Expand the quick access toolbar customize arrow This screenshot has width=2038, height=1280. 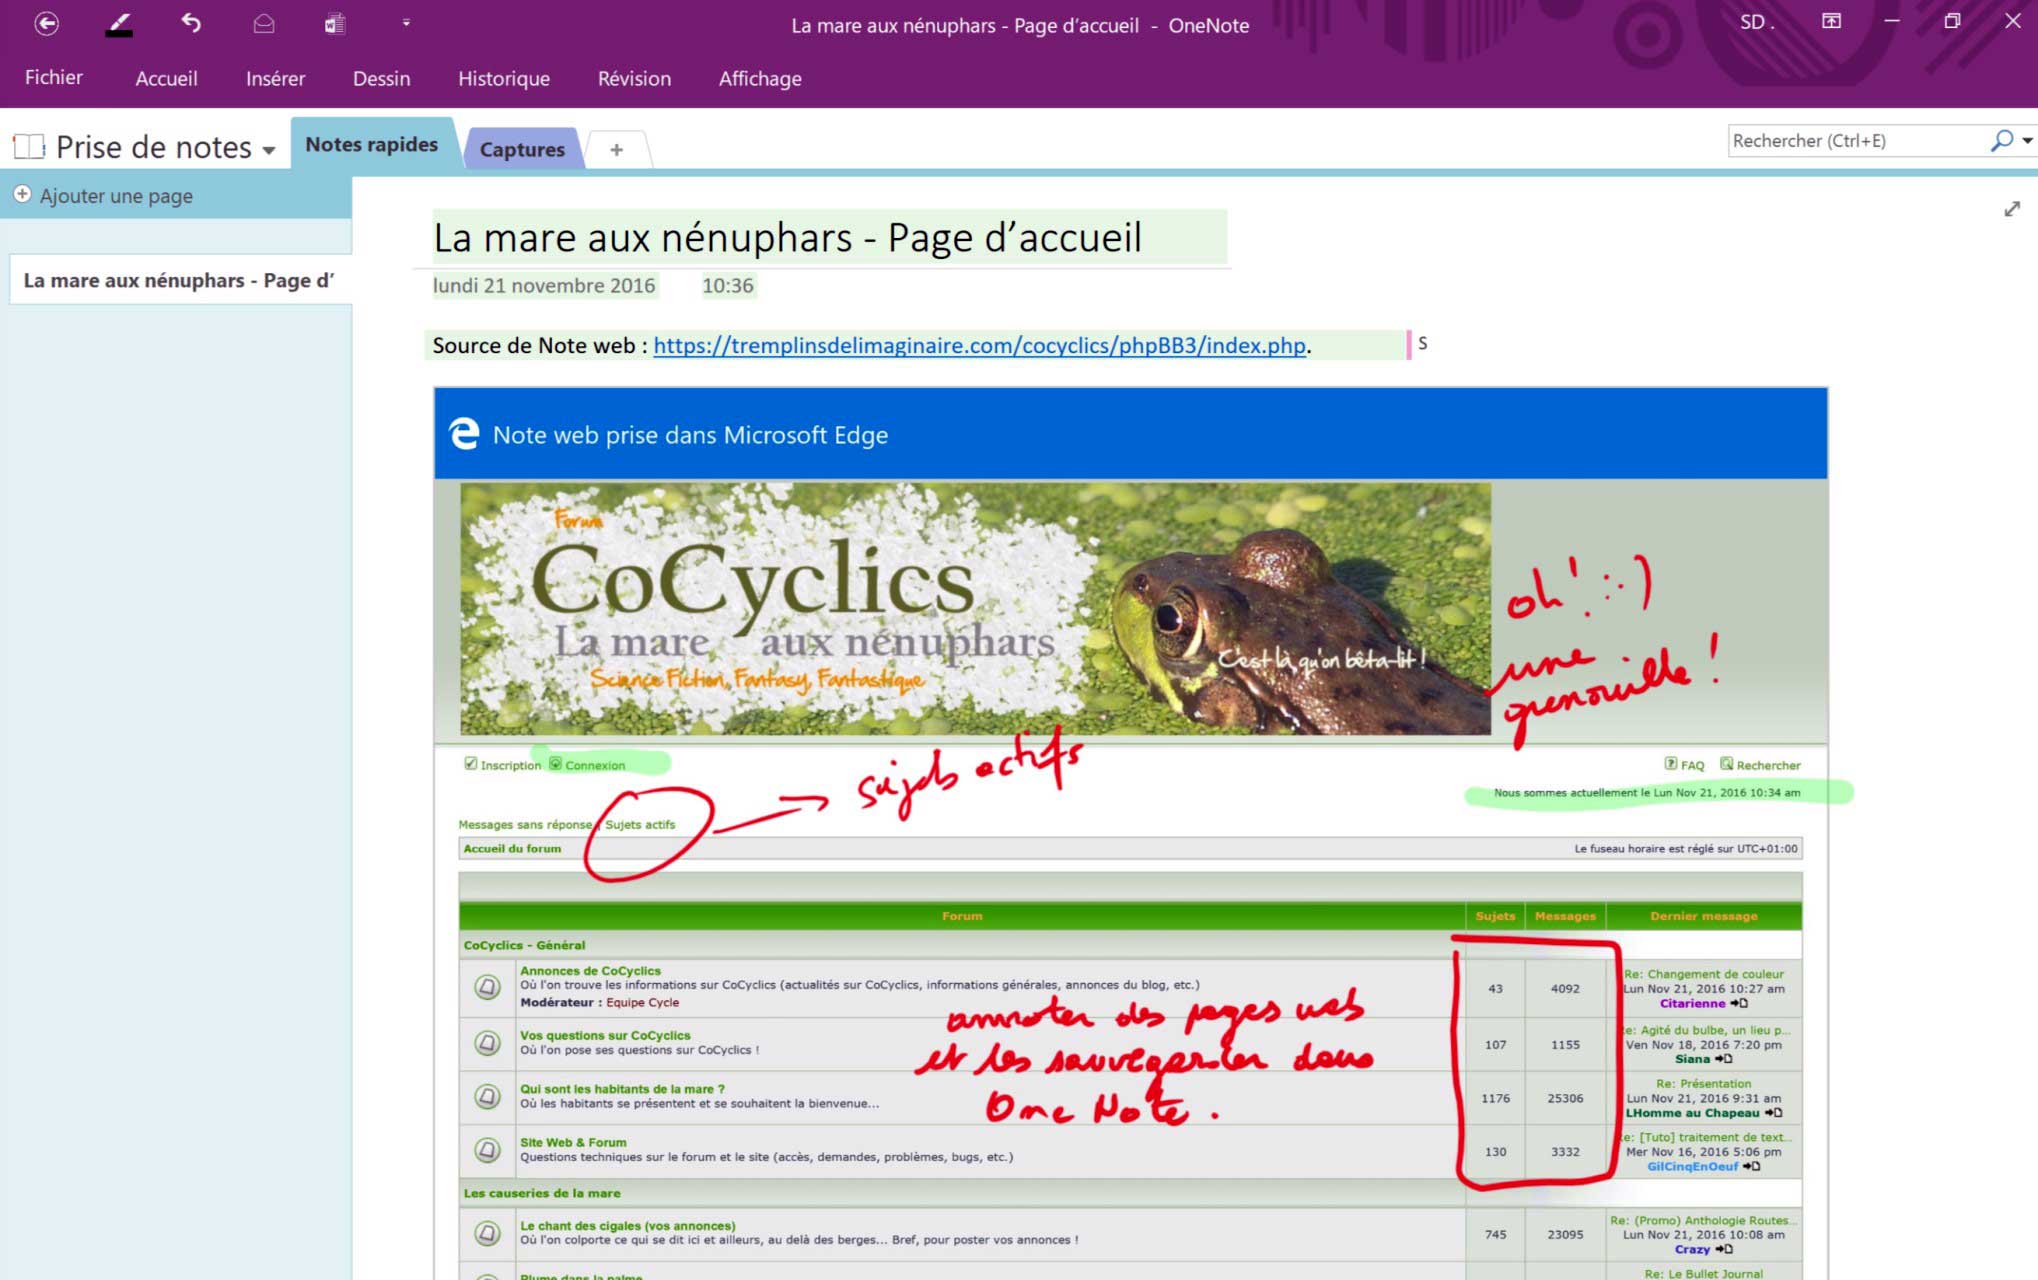tap(406, 23)
